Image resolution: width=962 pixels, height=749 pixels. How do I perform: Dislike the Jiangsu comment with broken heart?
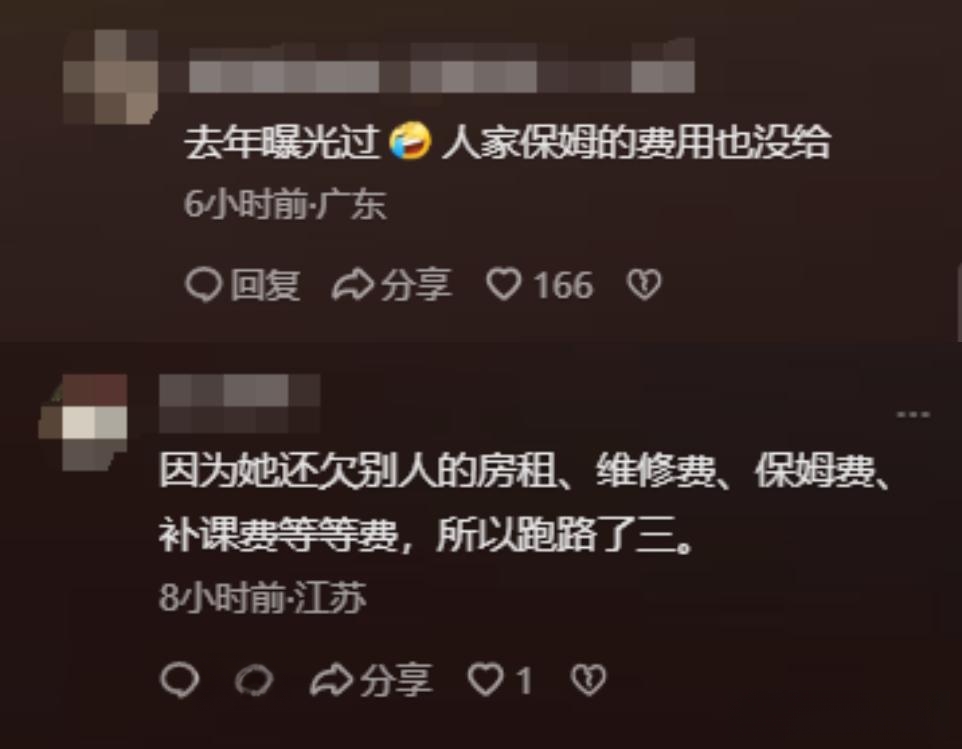588,680
